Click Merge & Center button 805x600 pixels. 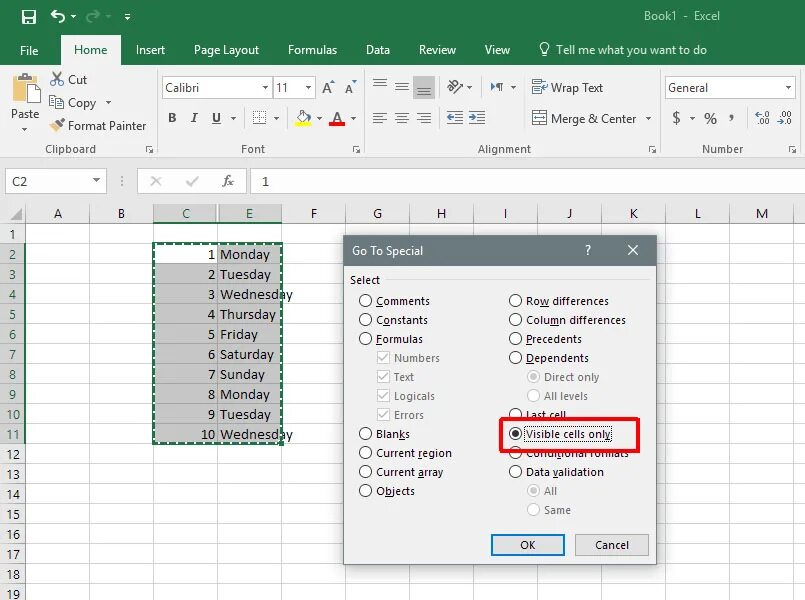point(584,119)
